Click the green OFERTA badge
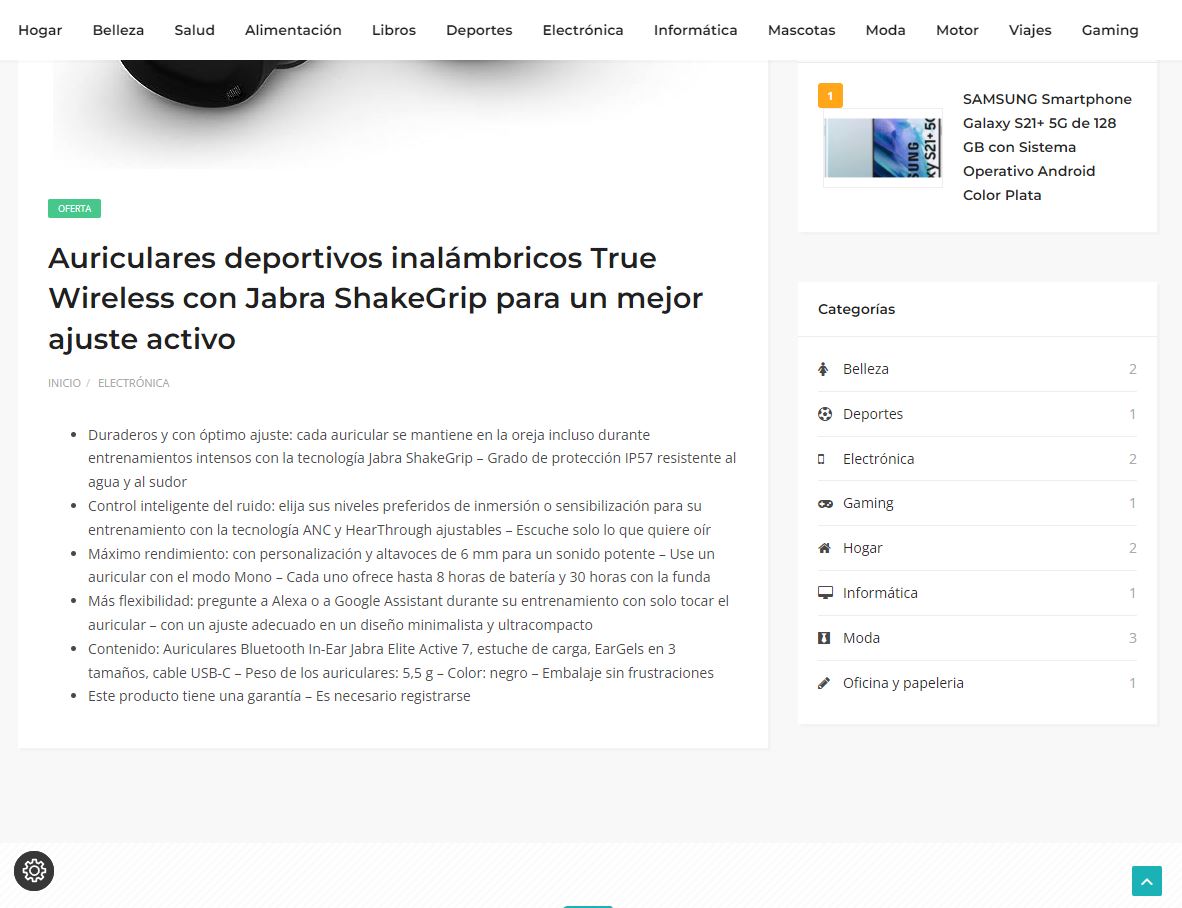The image size is (1182, 908). coord(75,209)
